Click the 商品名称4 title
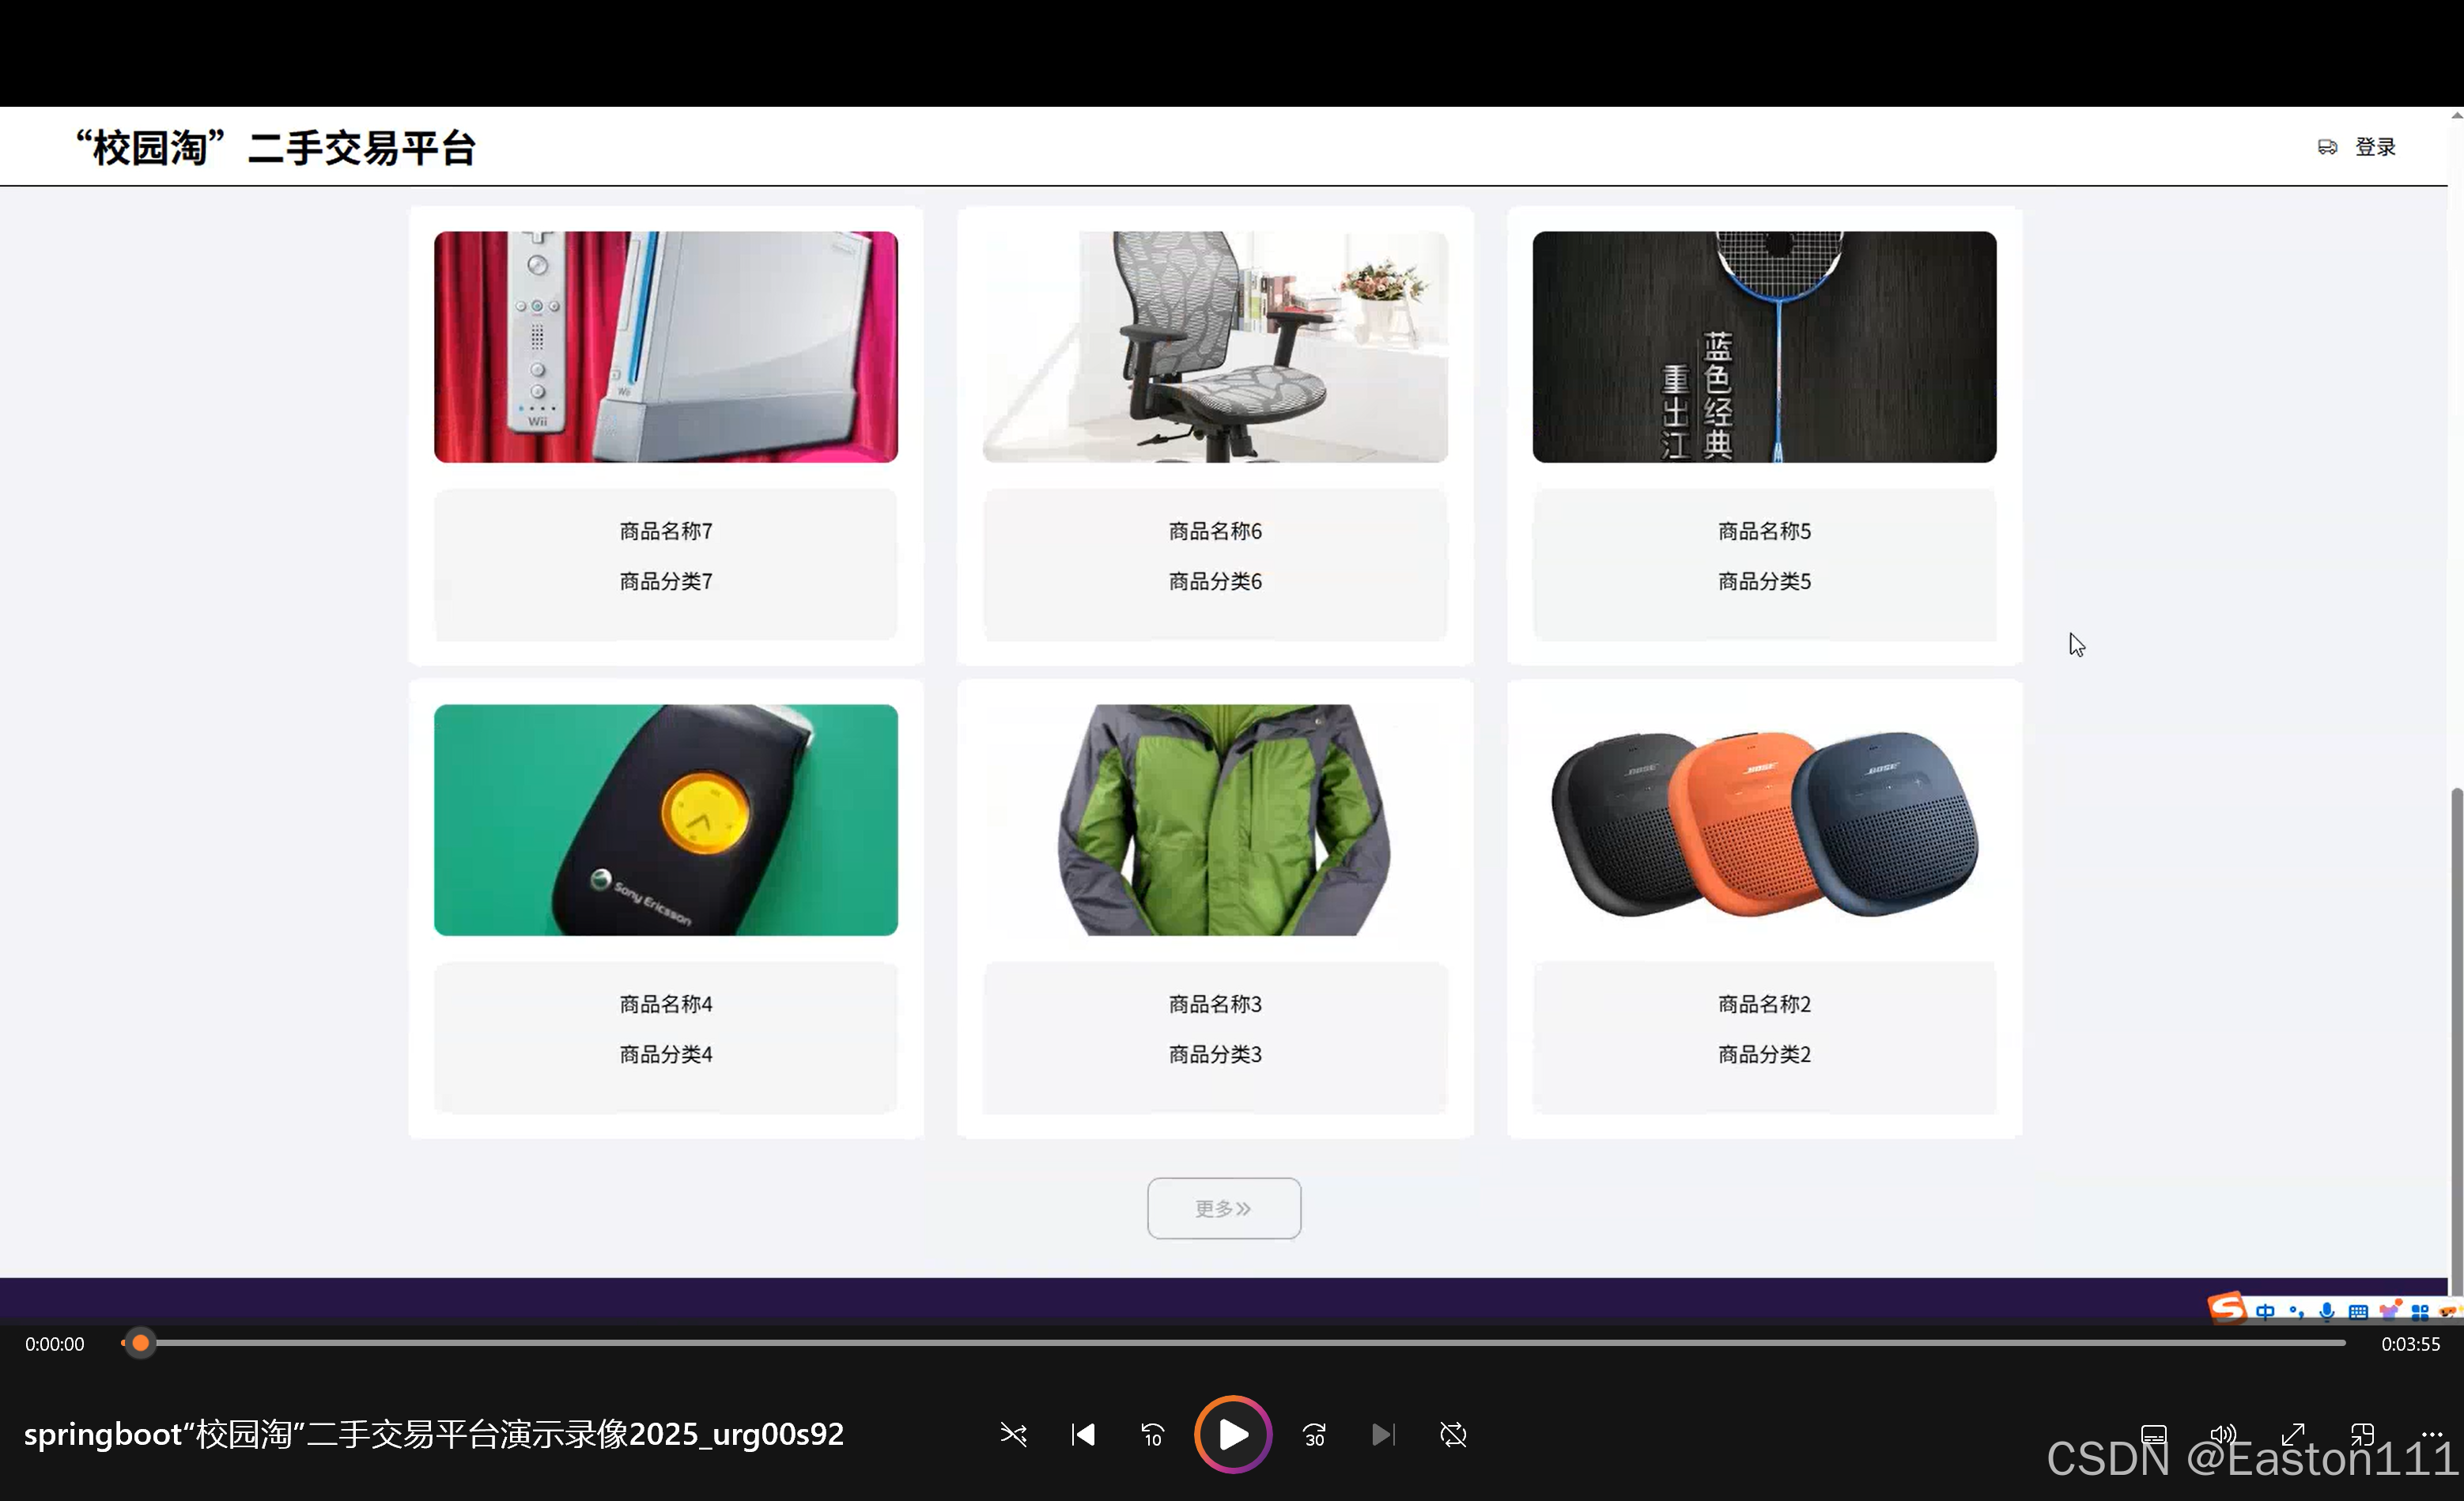This screenshot has height=1501, width=2464. coord(666,1004)
